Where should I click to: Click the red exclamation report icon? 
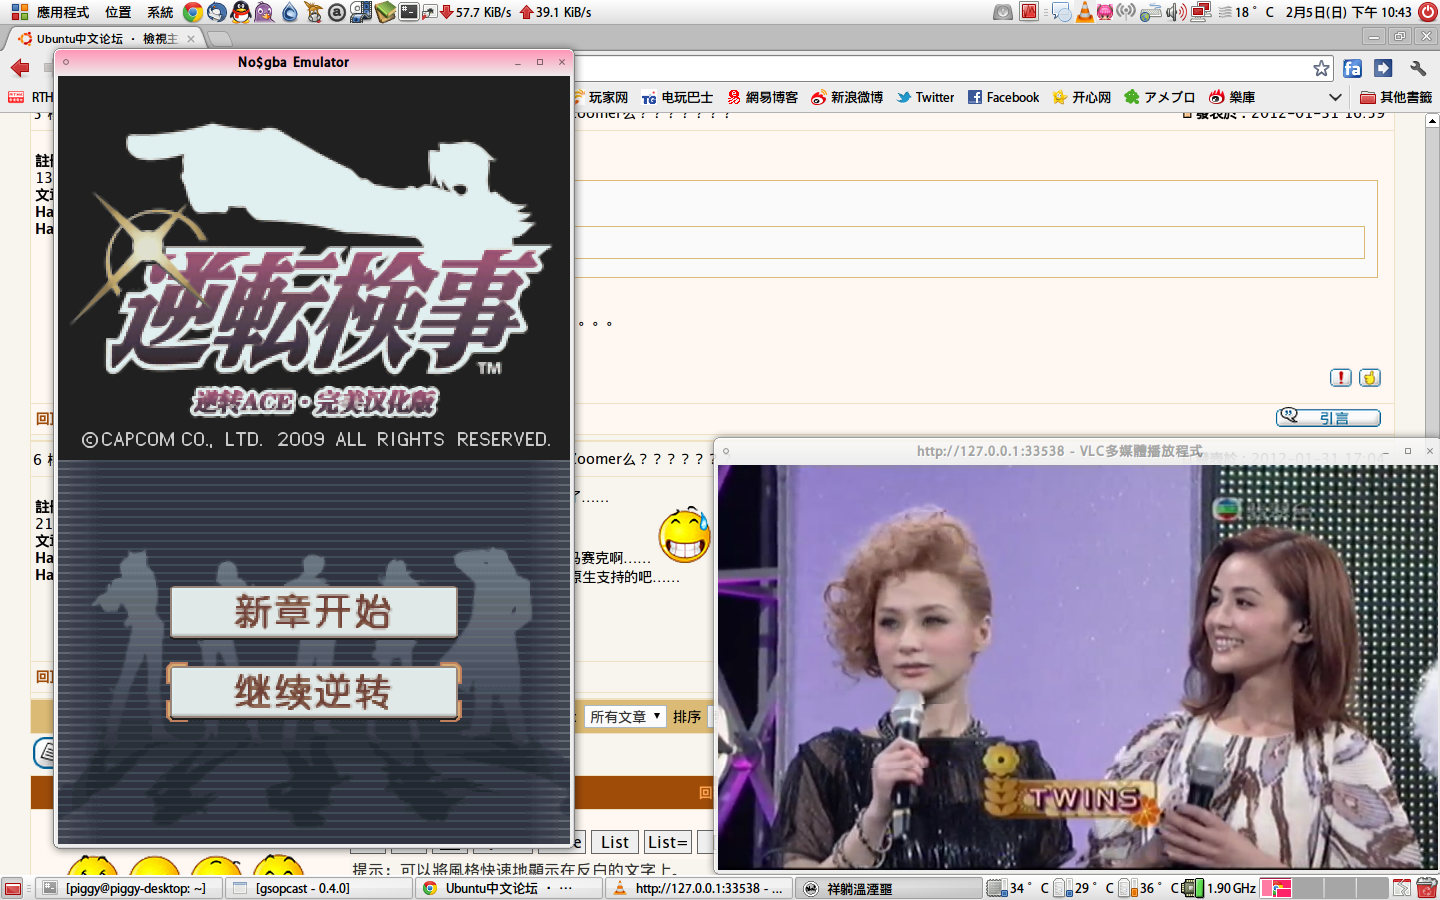[x=1340, y=377]
